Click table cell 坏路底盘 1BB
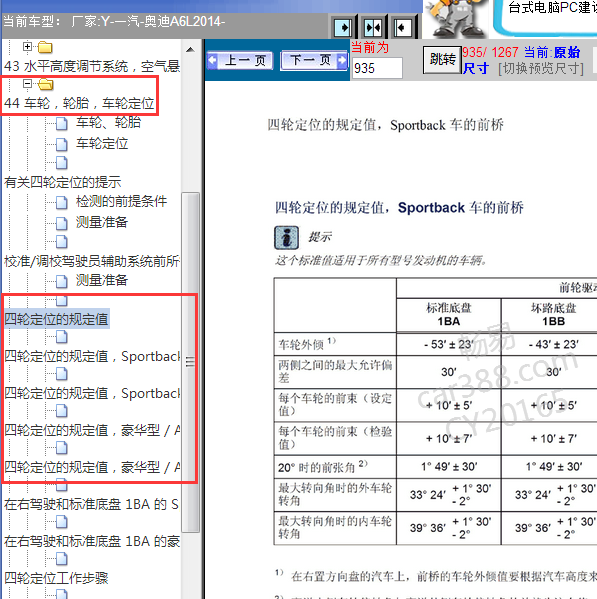The width and height of the screenshot is (597, 599). tap(553, 315)
